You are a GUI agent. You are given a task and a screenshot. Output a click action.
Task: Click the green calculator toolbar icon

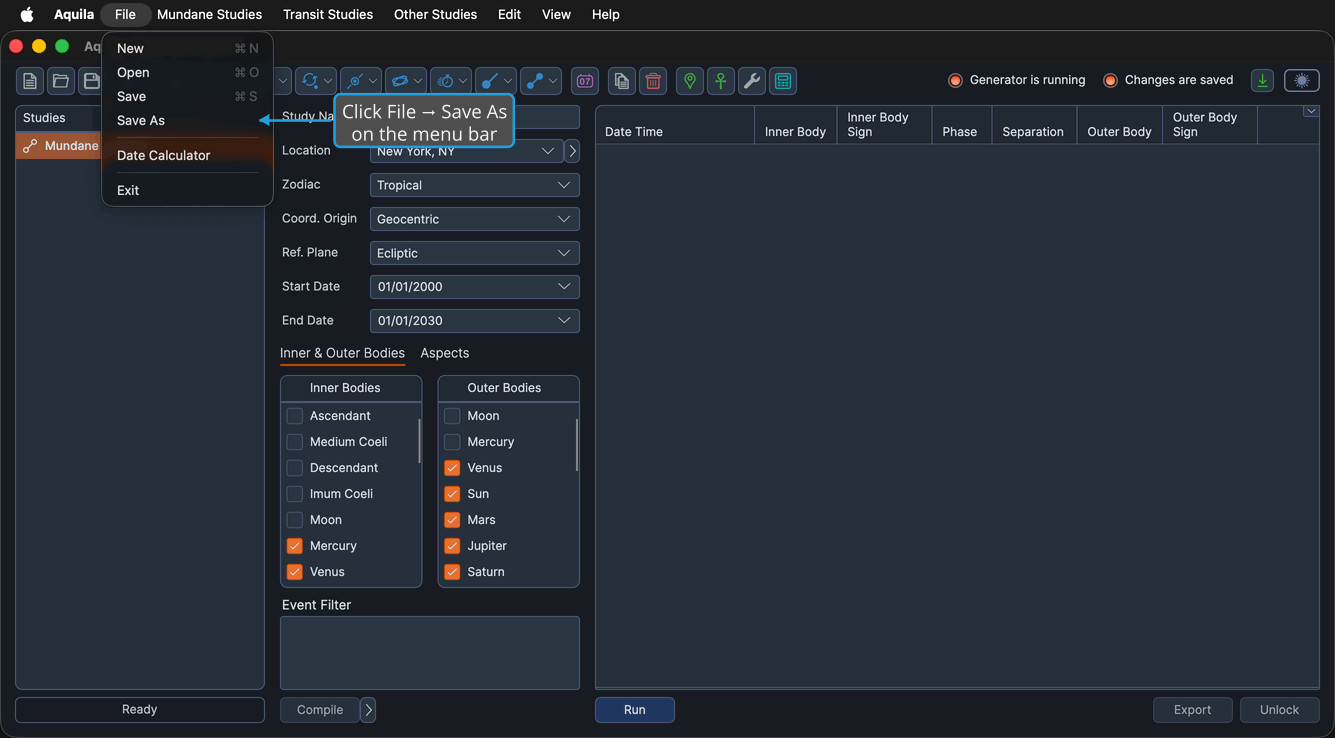tap(783, 81)
